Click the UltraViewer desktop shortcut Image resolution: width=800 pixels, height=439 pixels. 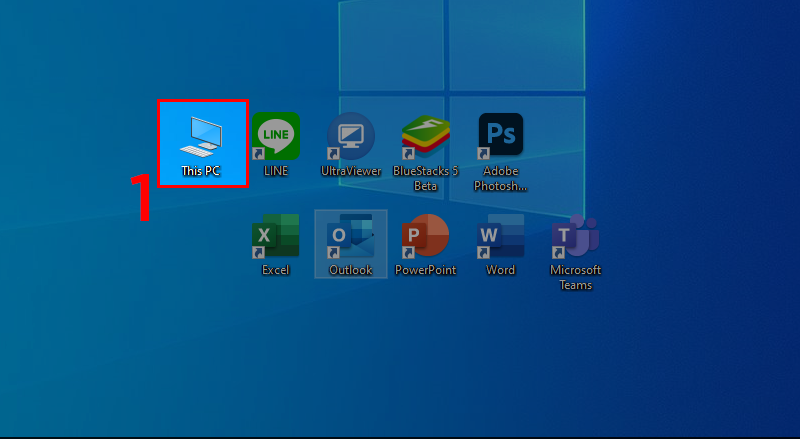tap(351, 136)
